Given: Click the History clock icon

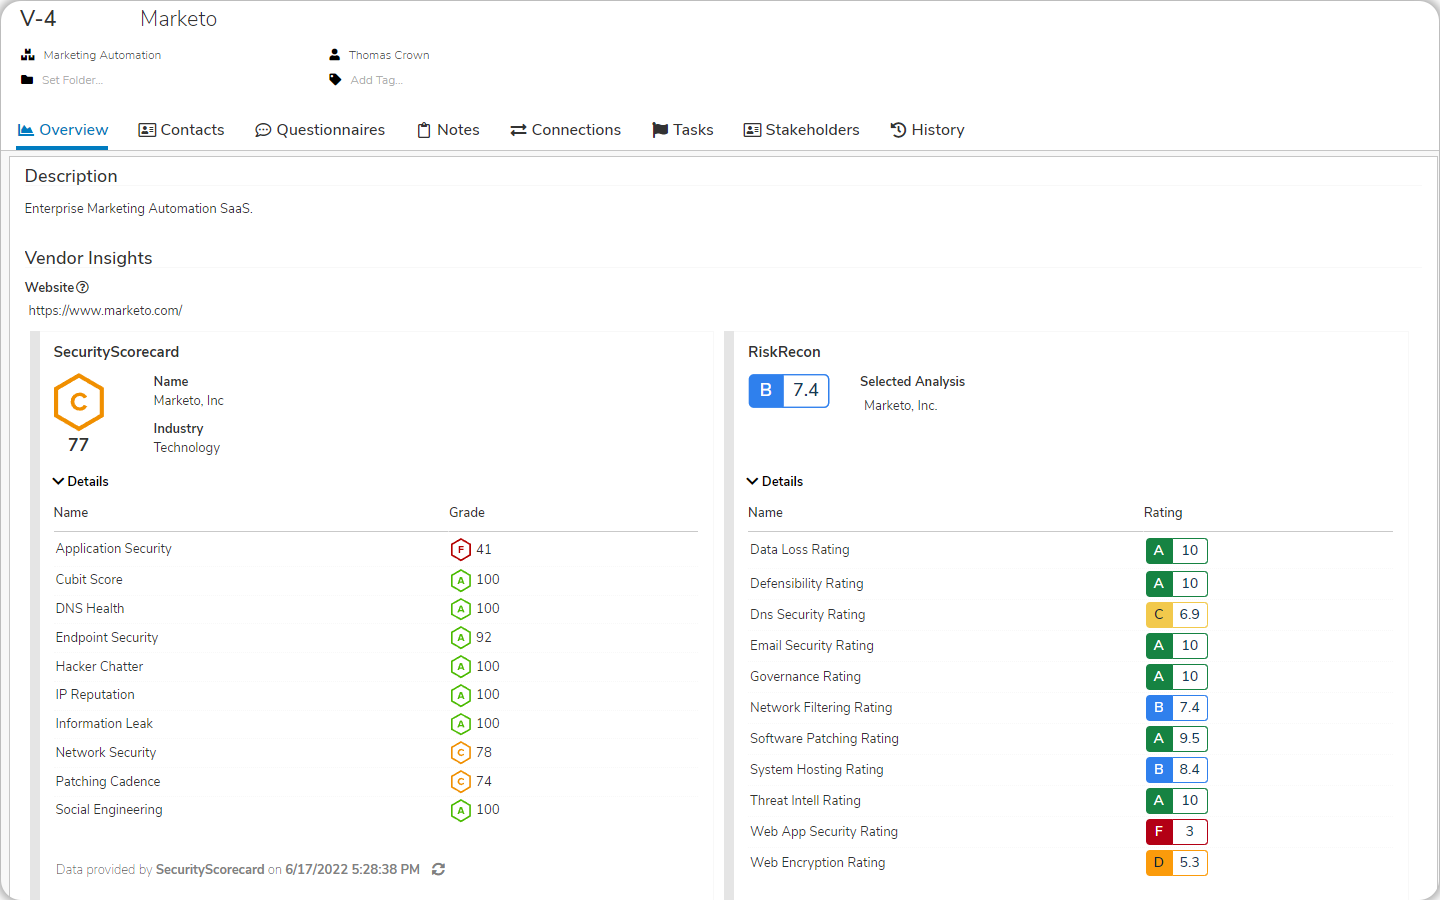Looking at the screenshot, I should (898, 129).
